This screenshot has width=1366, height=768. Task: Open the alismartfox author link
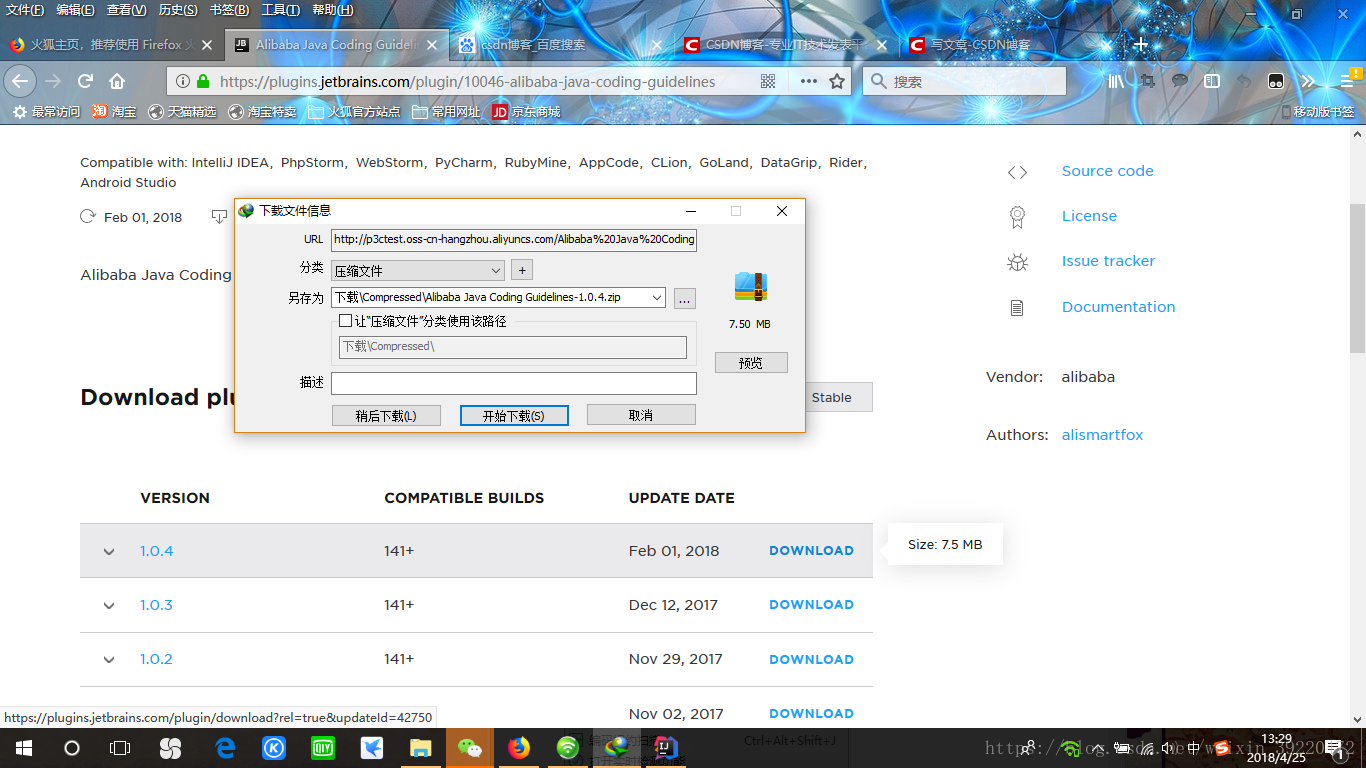click(x=1102, y=435)
